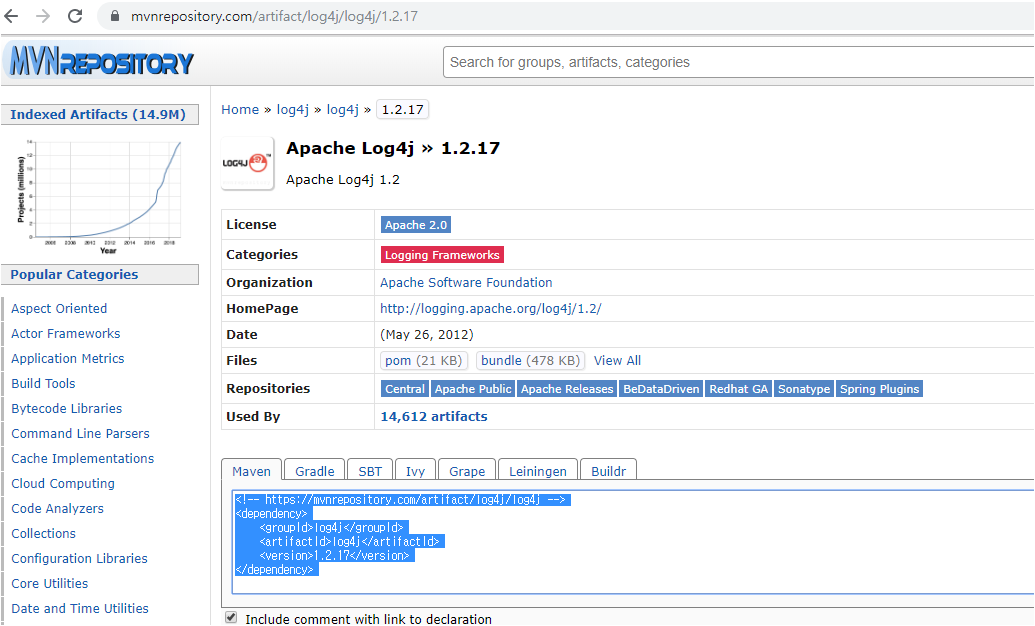Switch to the Grape tab

(467, 471)
